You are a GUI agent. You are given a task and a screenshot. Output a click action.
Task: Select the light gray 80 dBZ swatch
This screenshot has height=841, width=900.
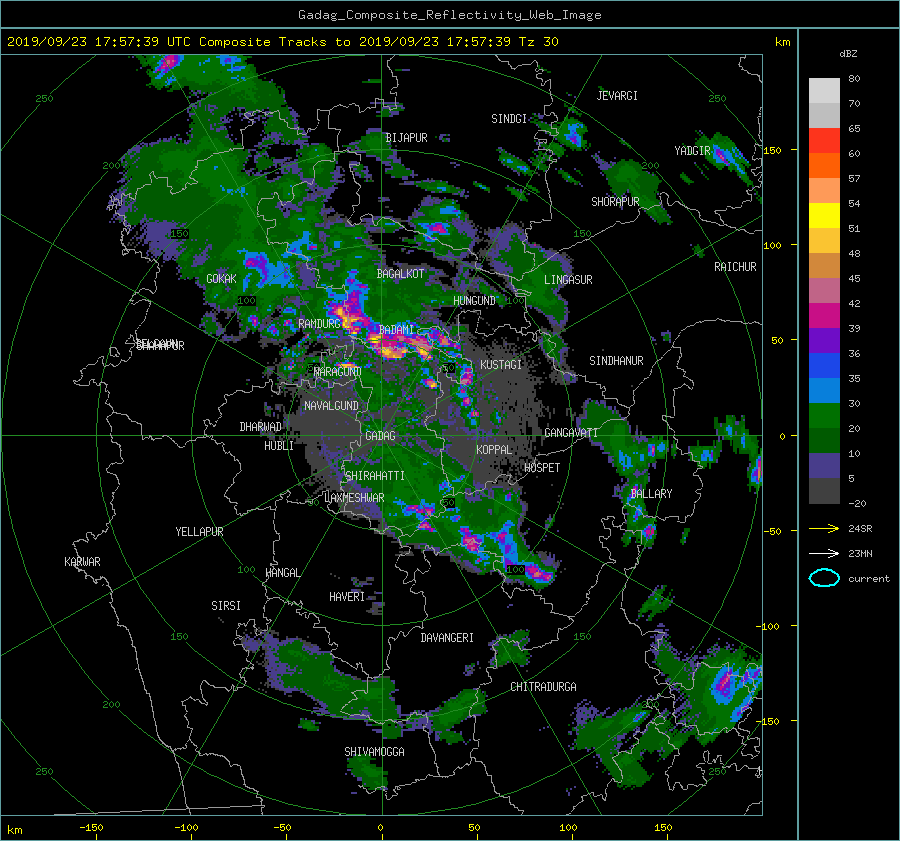[824, 90]
